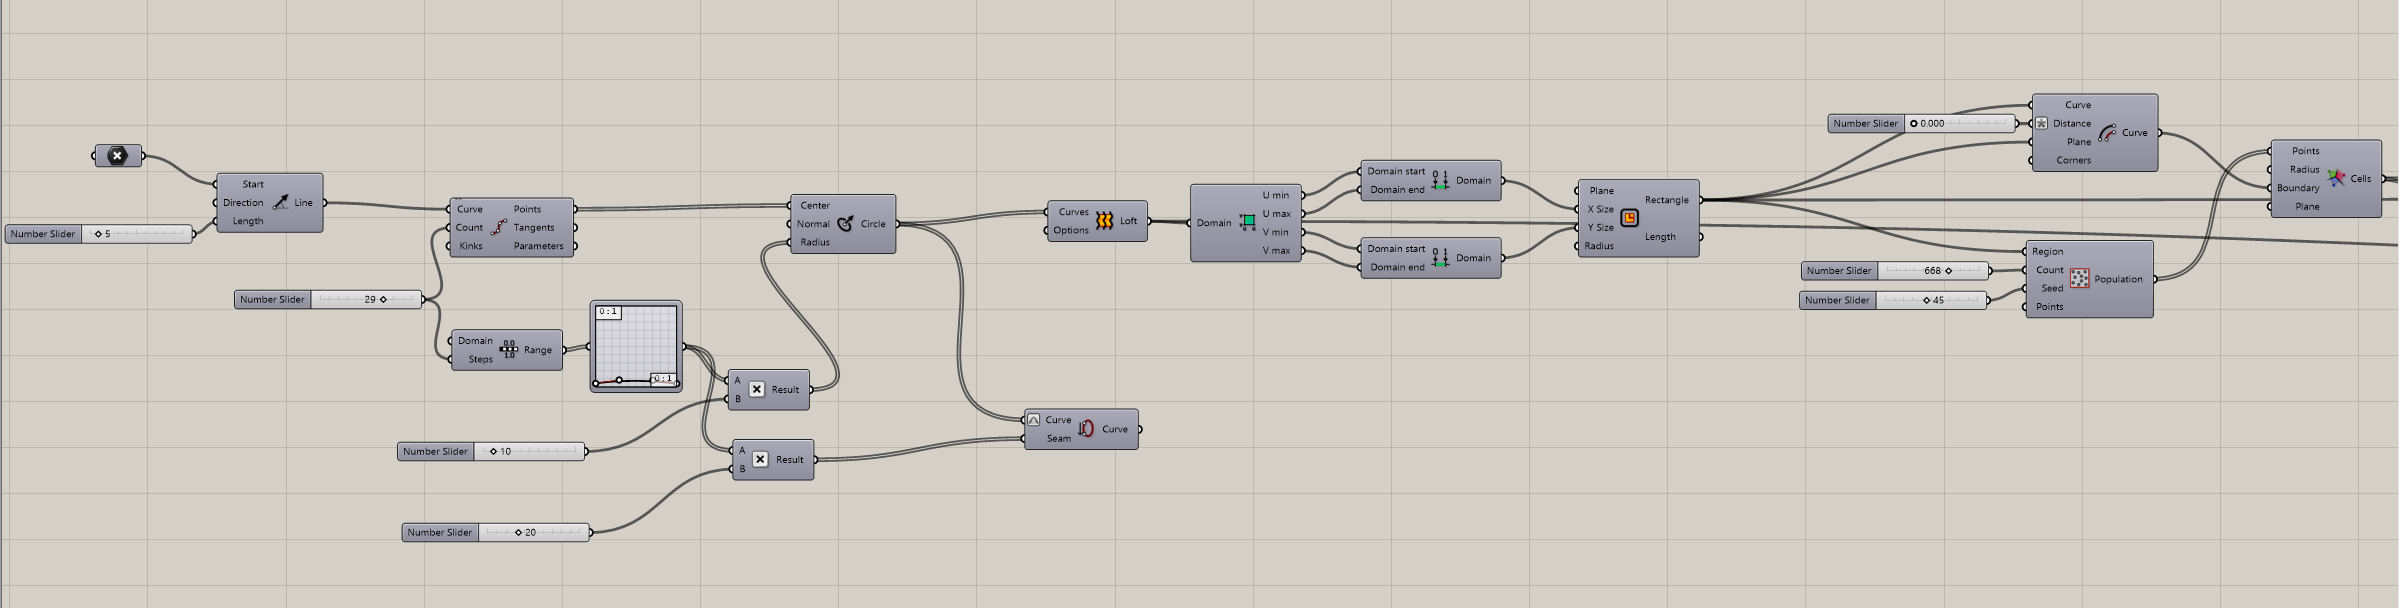2400x608 pixels.
Task: Click the Voronoi Cells component icon
Action: [2336, 178]
